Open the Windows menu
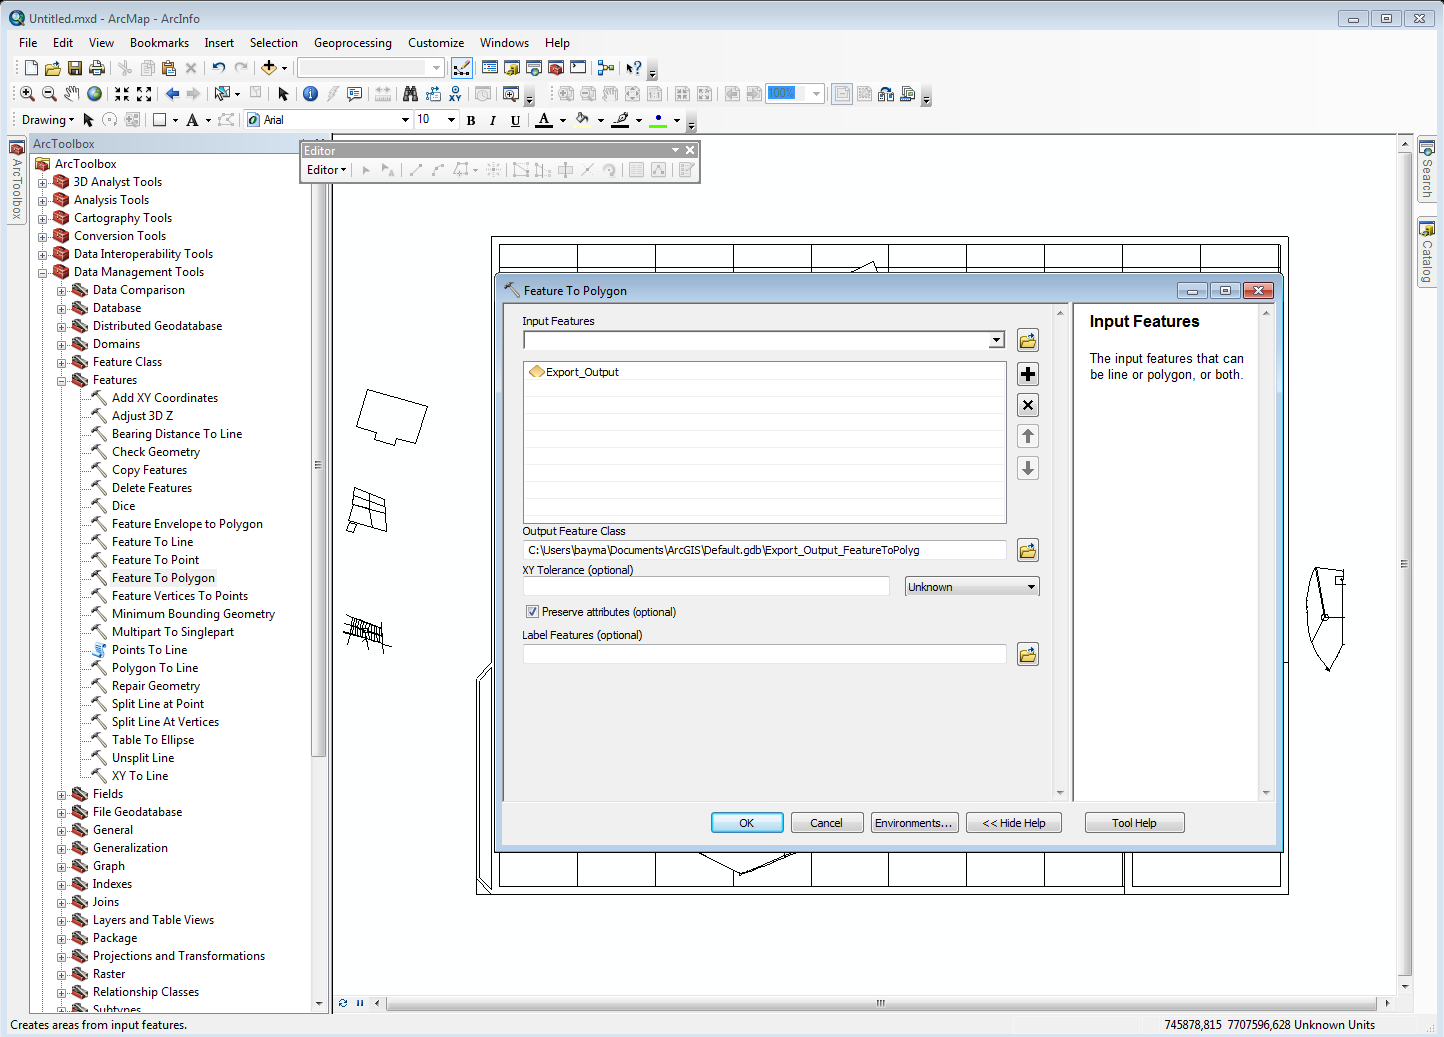The height and width of the screenshot is (1037, 1444). (x=504, y=43)
